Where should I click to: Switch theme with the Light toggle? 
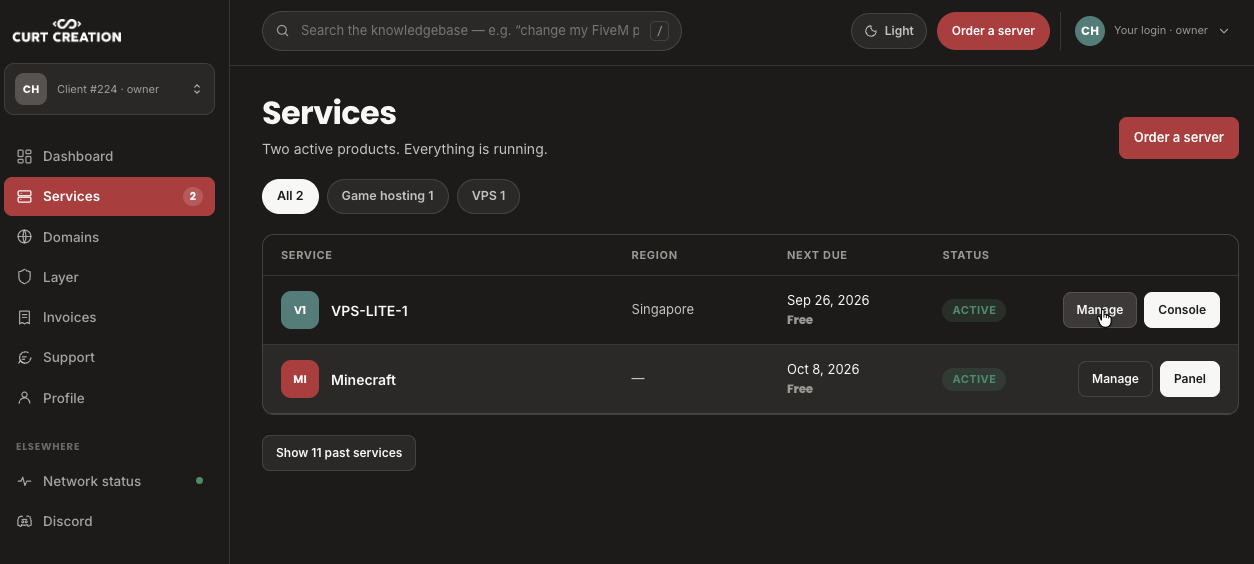pyautogui.click(x=889, y=31)
